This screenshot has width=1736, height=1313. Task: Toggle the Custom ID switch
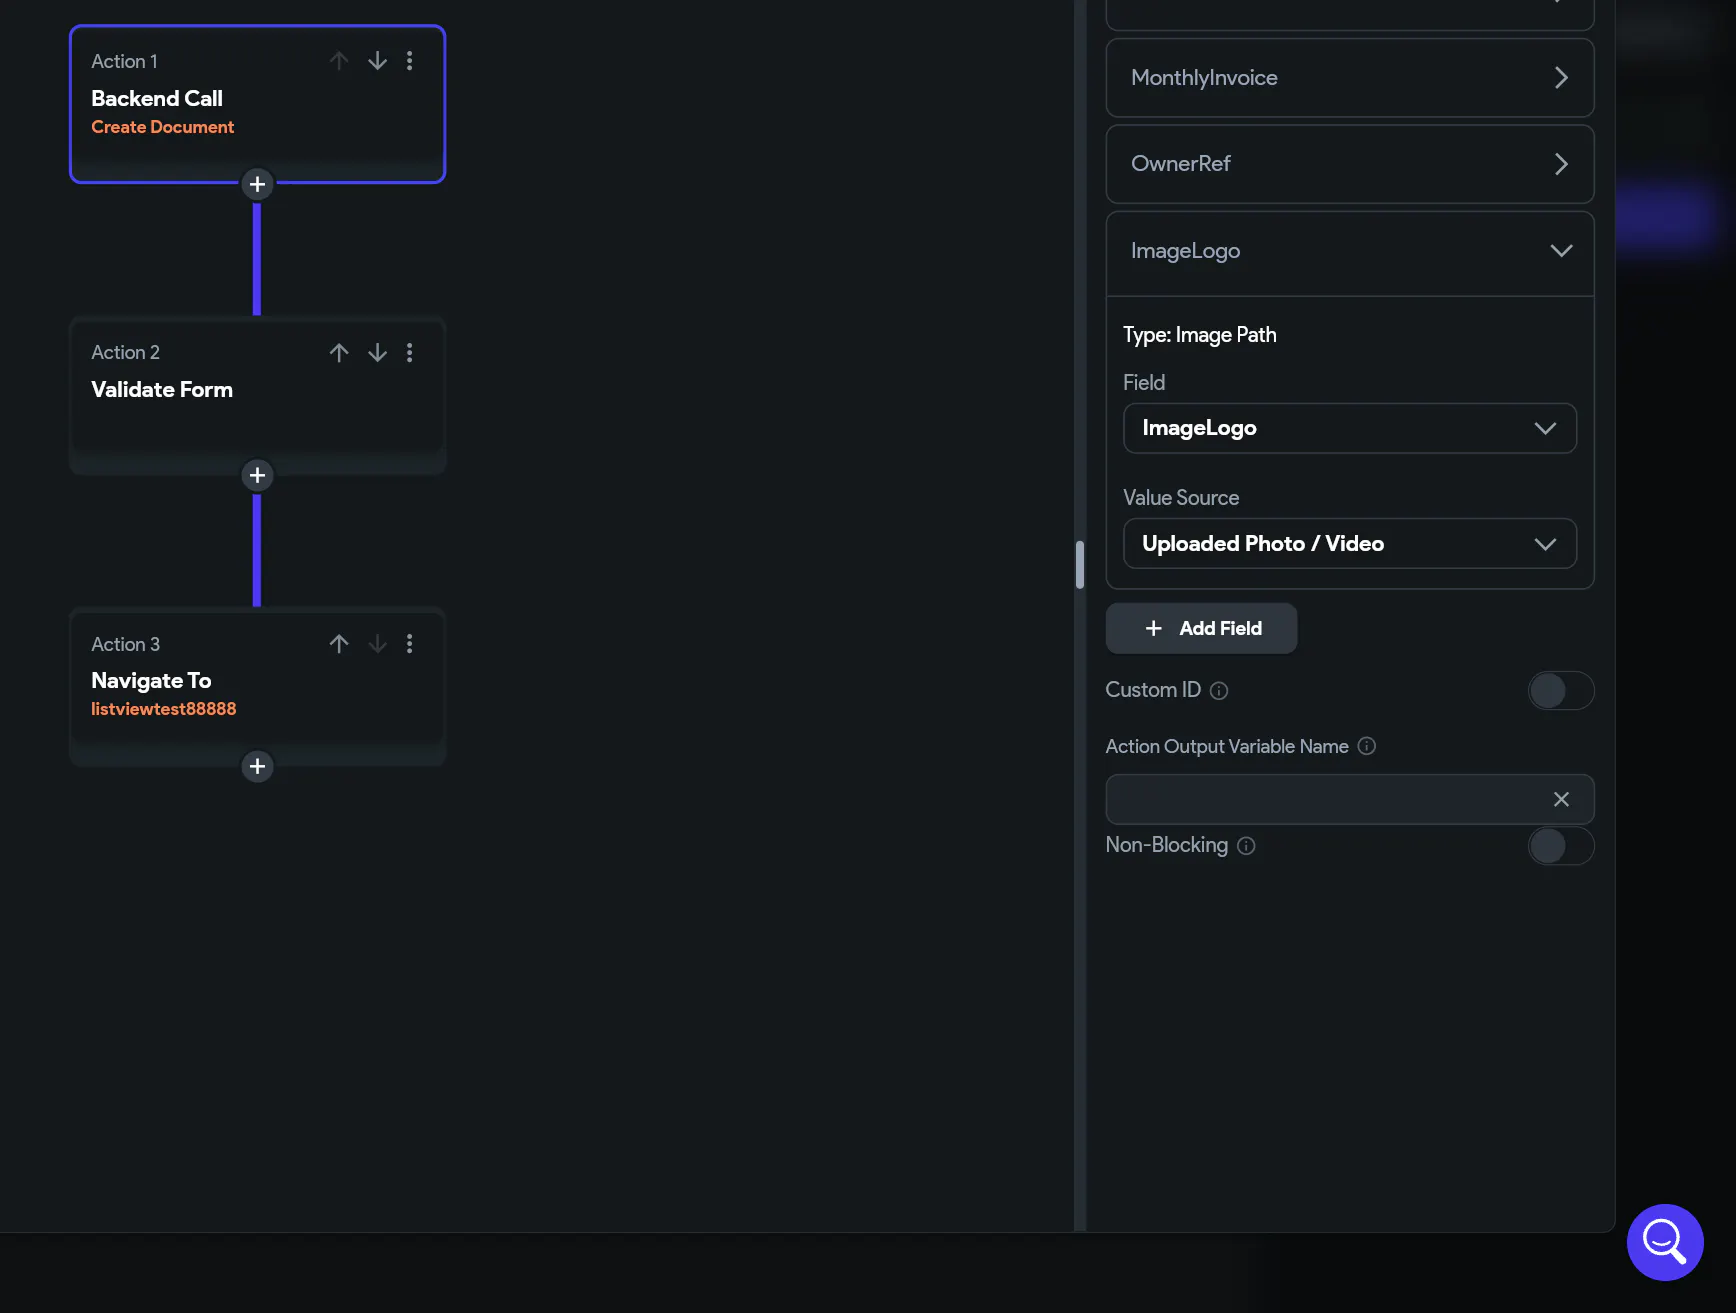coord(1560,690)
